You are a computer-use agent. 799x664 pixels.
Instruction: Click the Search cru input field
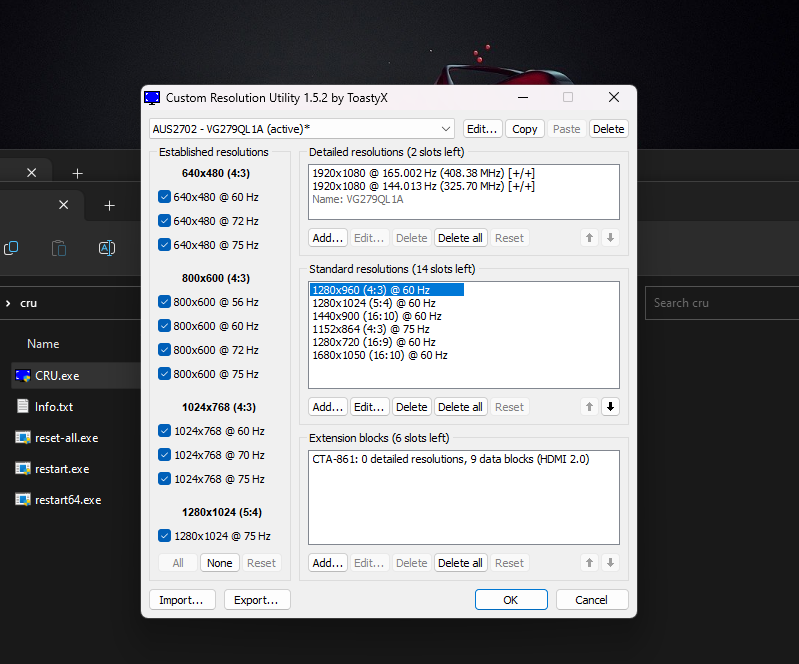[720, 303]
